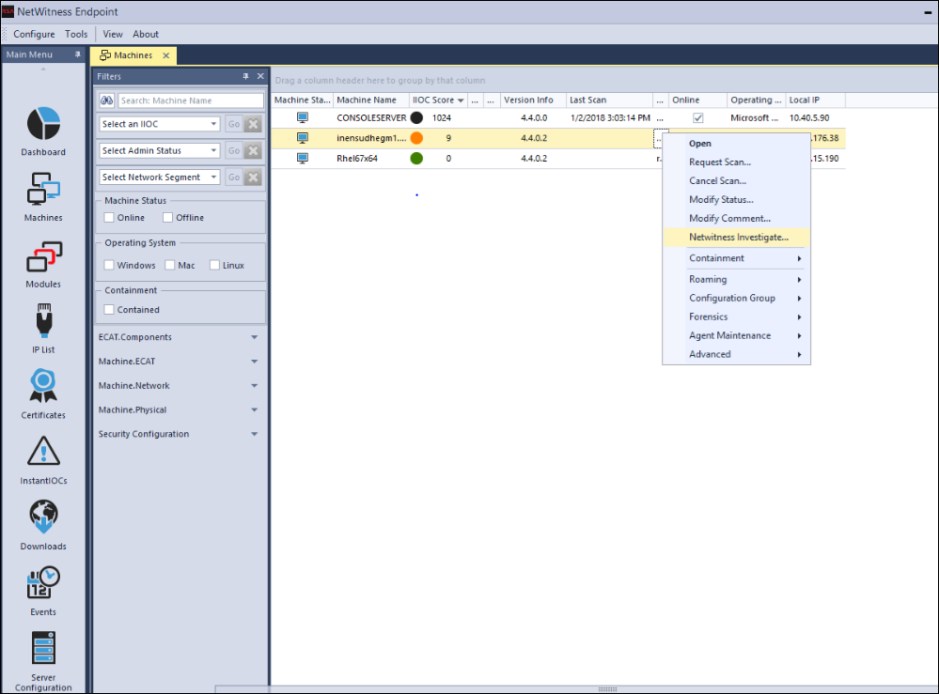939x694 pixels.
Task: Click the Modules icon in the sidebar
Action: (43, 258)
